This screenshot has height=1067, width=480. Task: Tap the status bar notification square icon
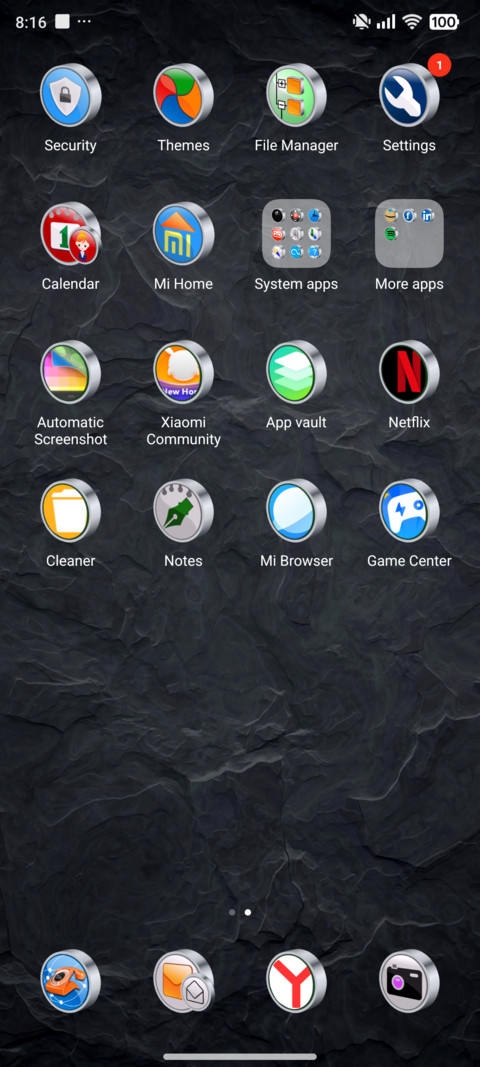pyautogui.click(x=63, y=22)
